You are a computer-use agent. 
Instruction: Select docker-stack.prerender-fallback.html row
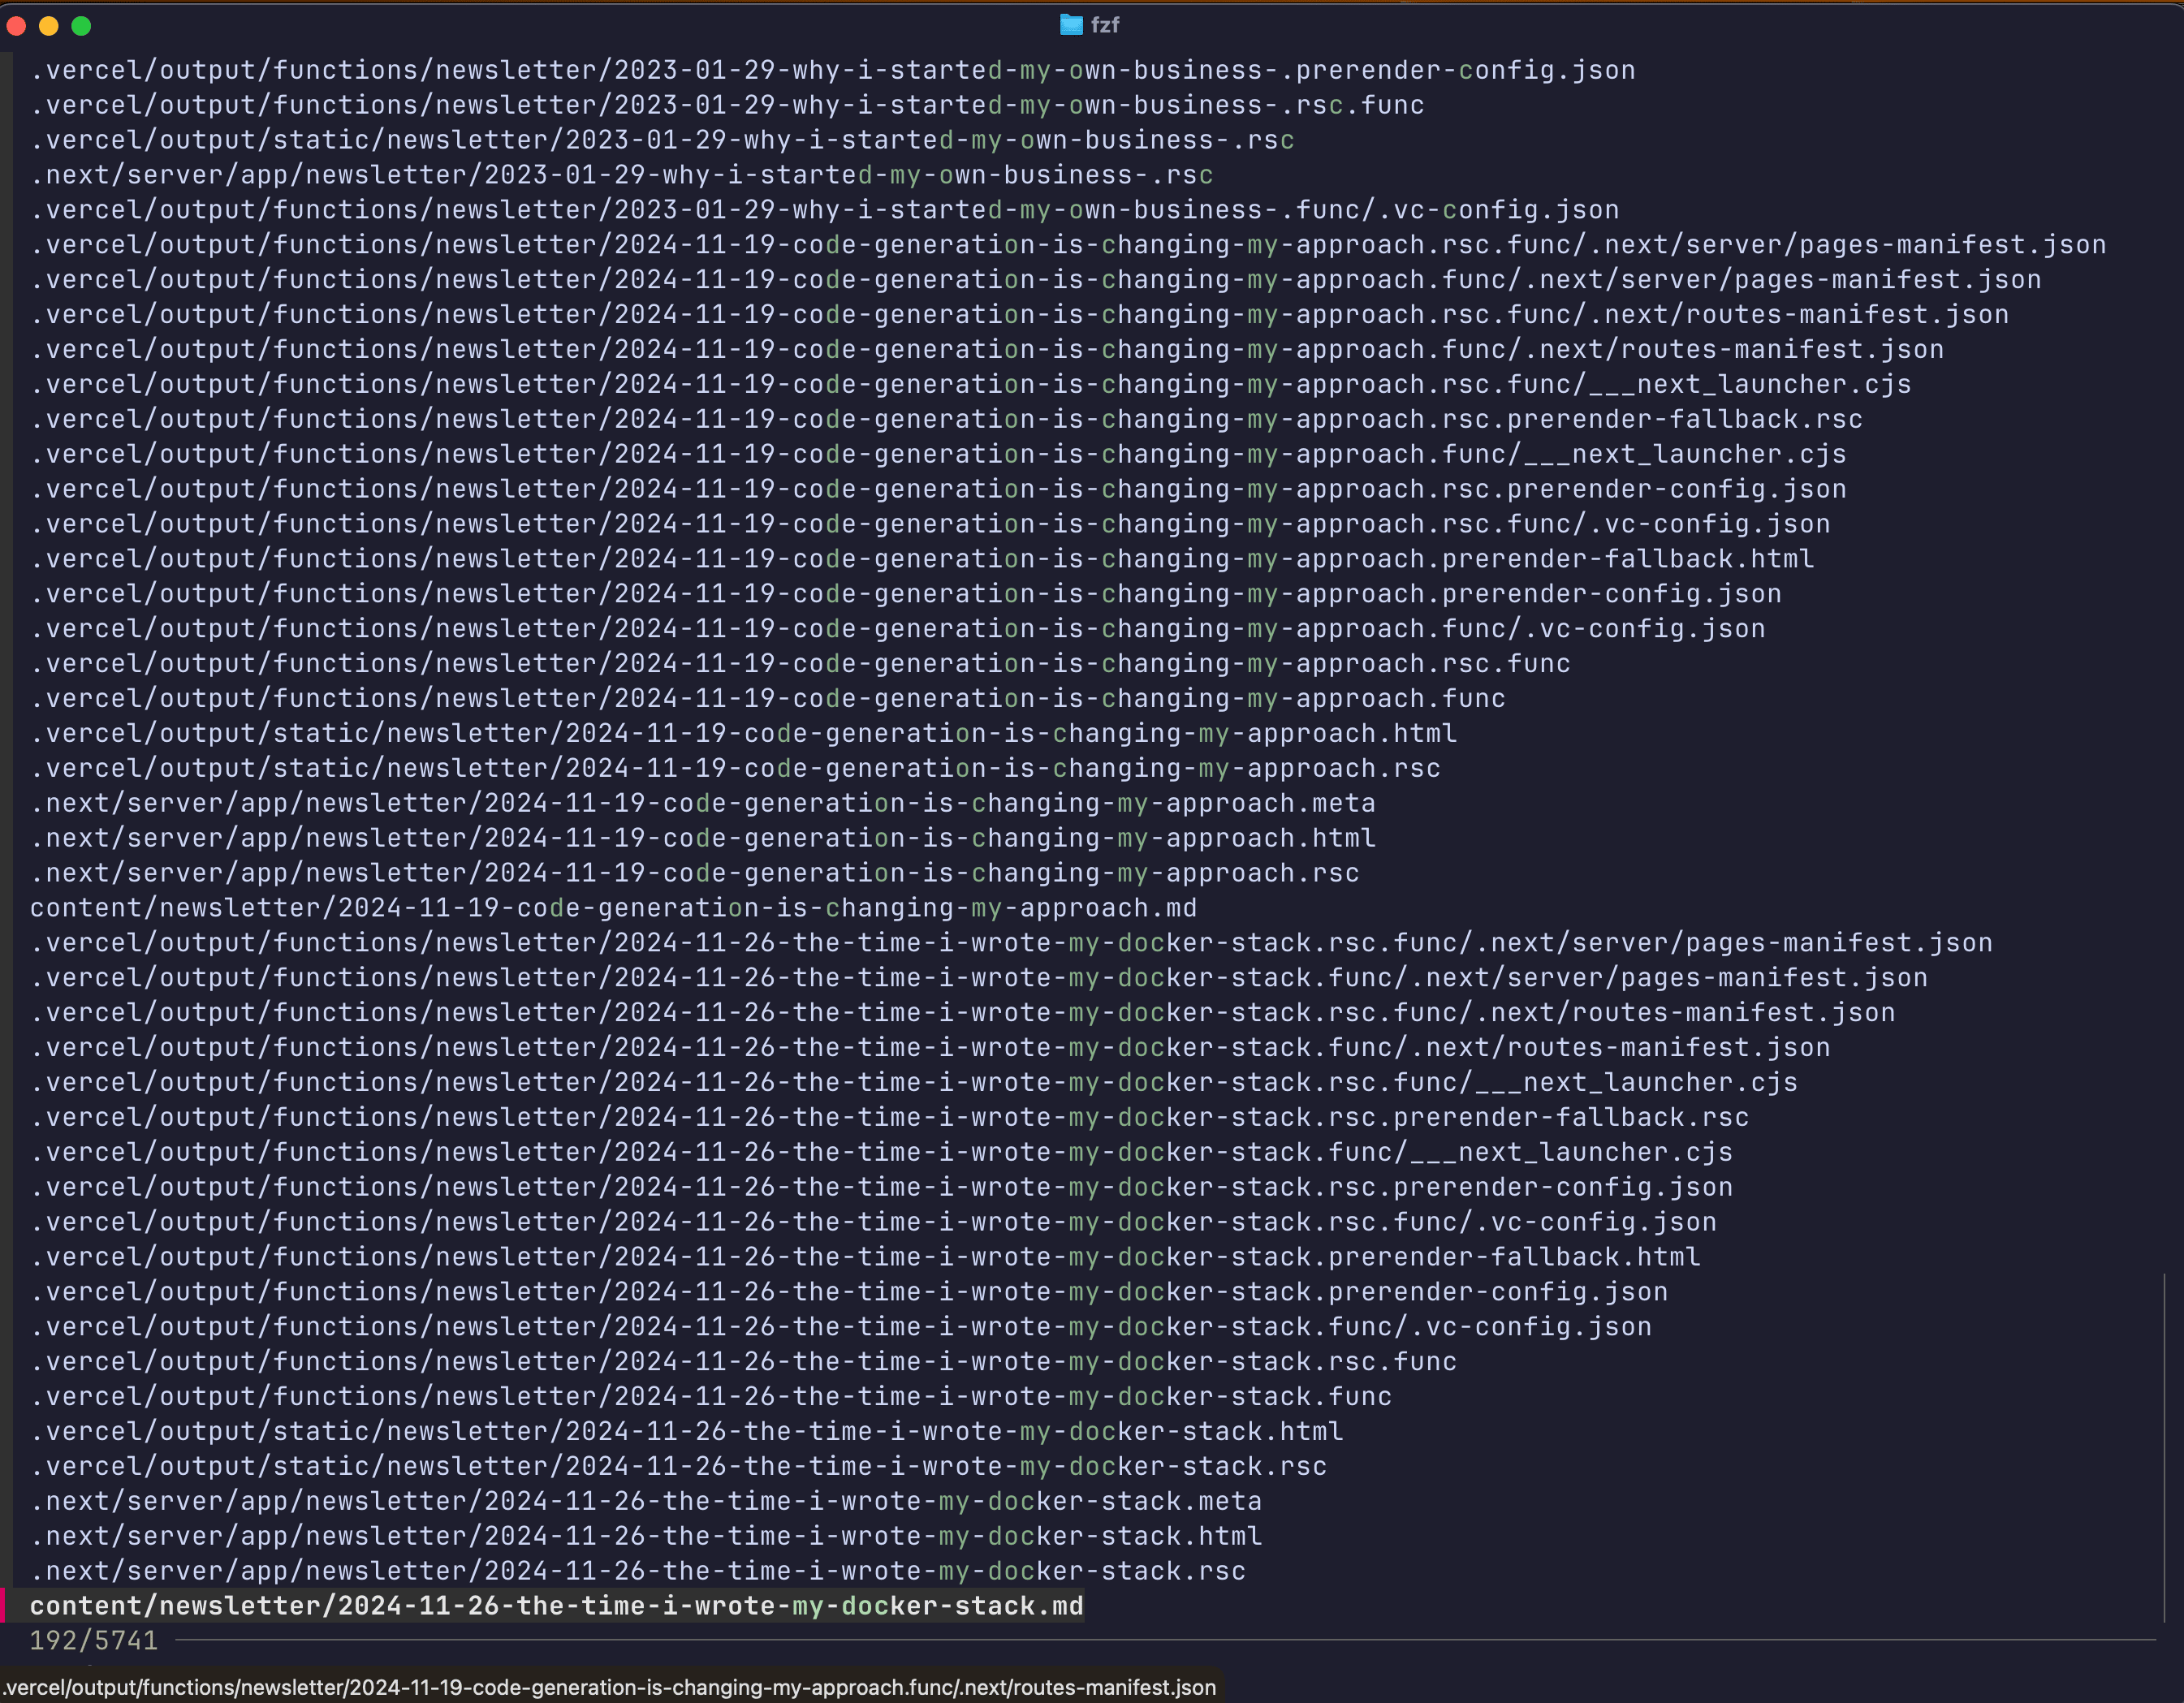[x=865, y=1257]
